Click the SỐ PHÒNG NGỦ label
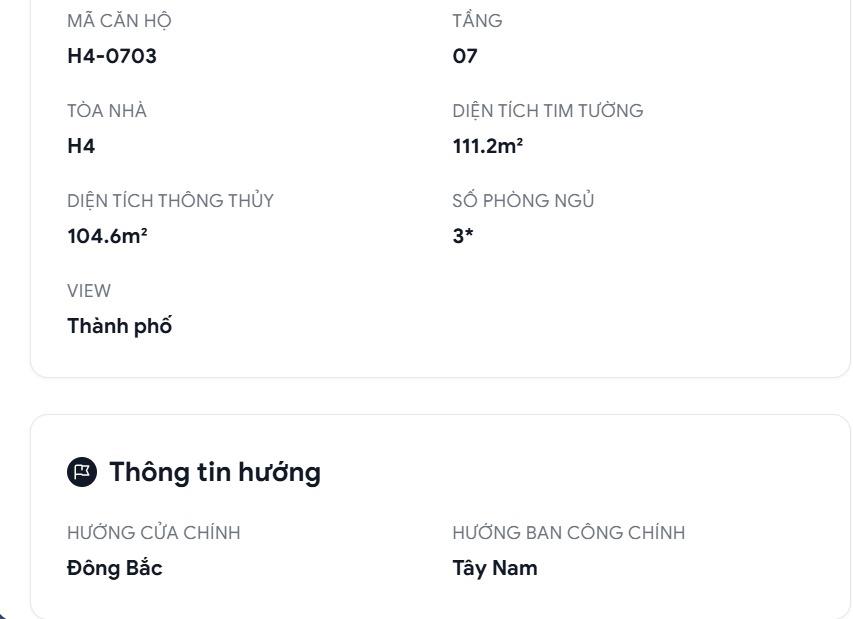Viewport: 853px width, 619px height. (x=523, y=201)
